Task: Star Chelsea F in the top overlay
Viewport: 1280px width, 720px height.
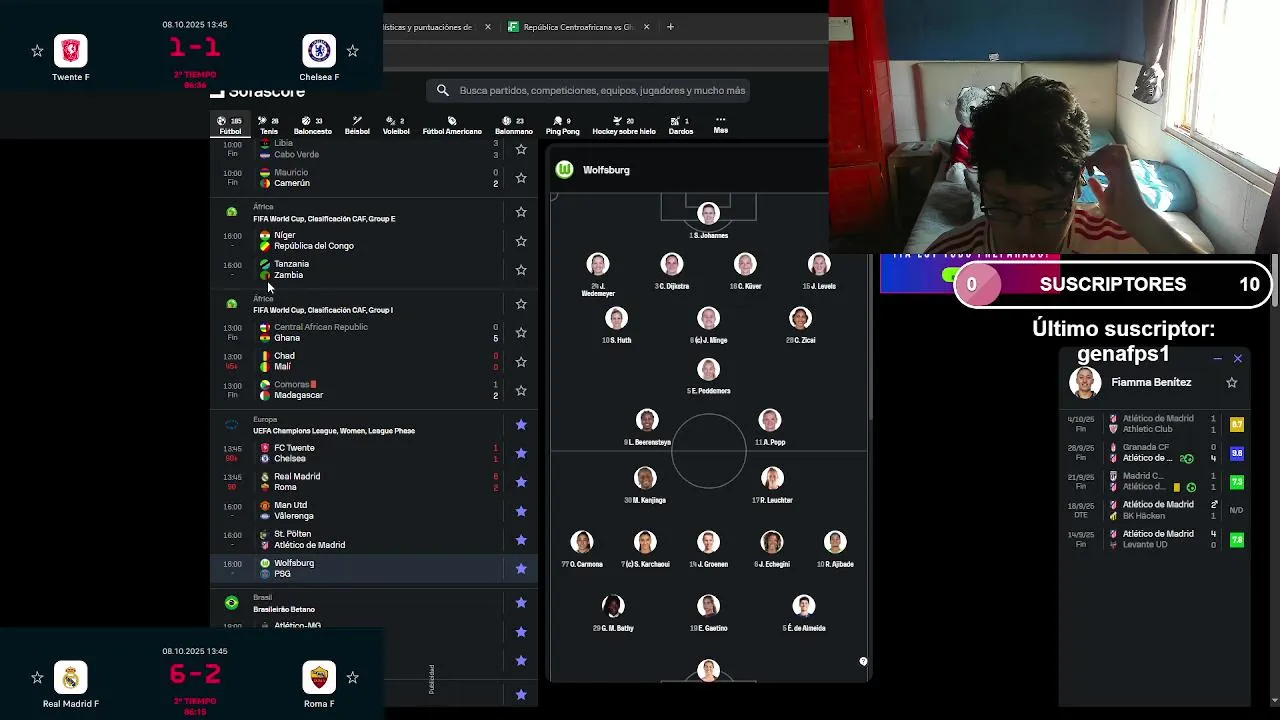Action: tap(352, 51)
